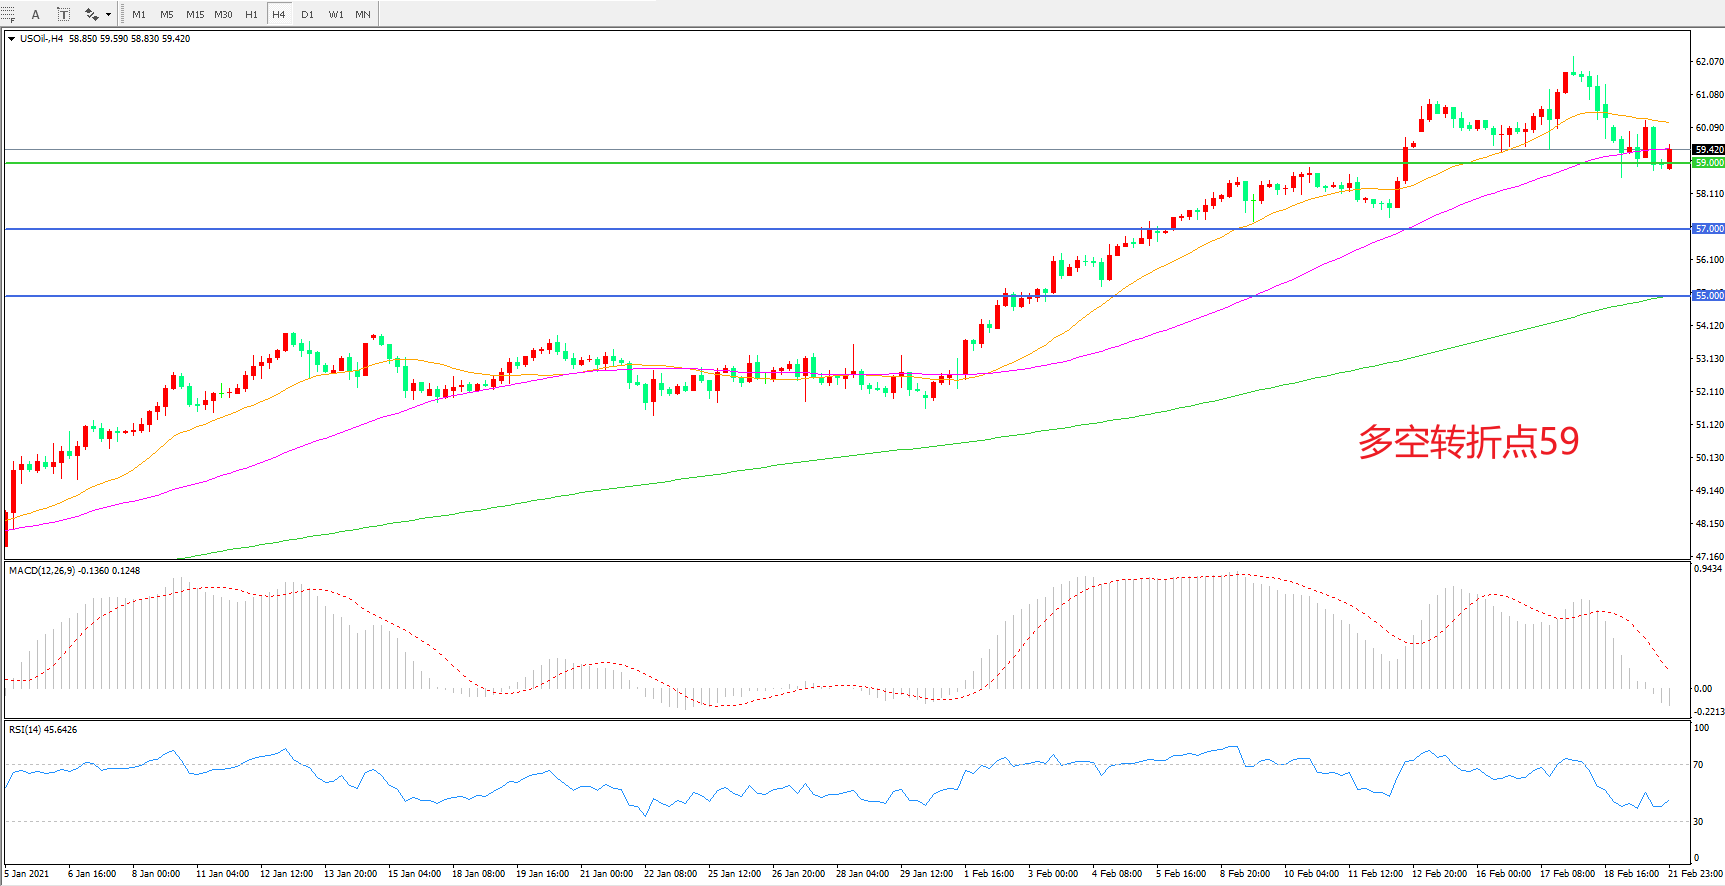Change chart to D1 daily timeframe
This screenshot has width=1725, height=886.
point(307,14)
